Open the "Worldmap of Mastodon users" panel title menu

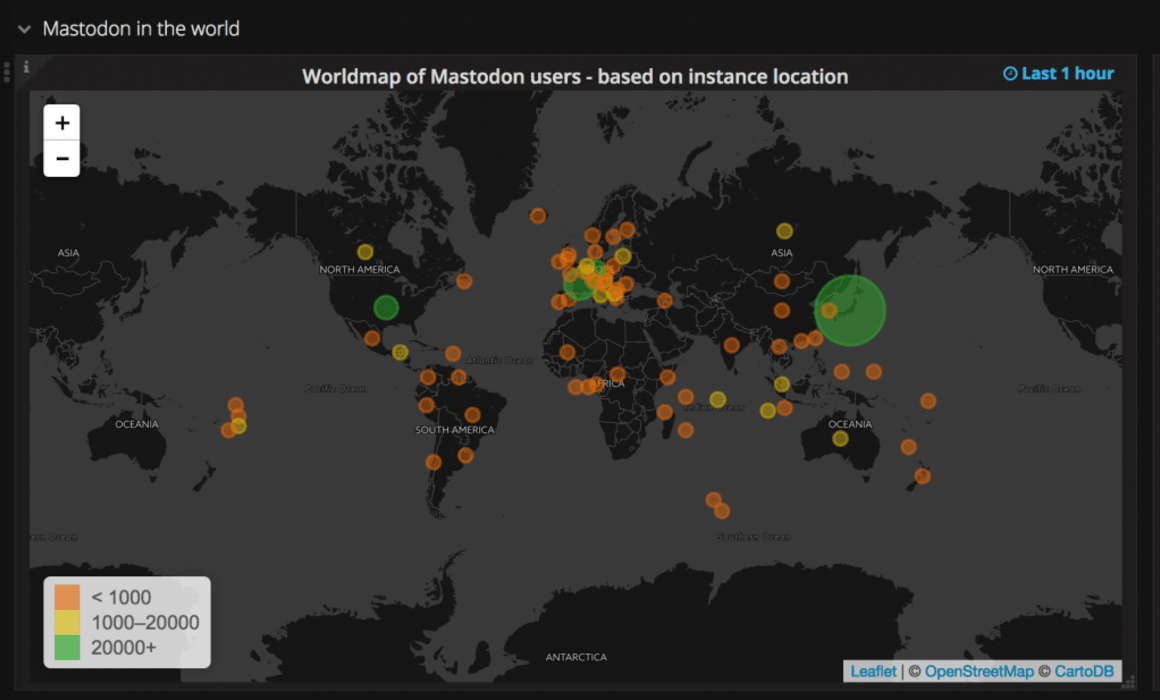click(575, 76)
